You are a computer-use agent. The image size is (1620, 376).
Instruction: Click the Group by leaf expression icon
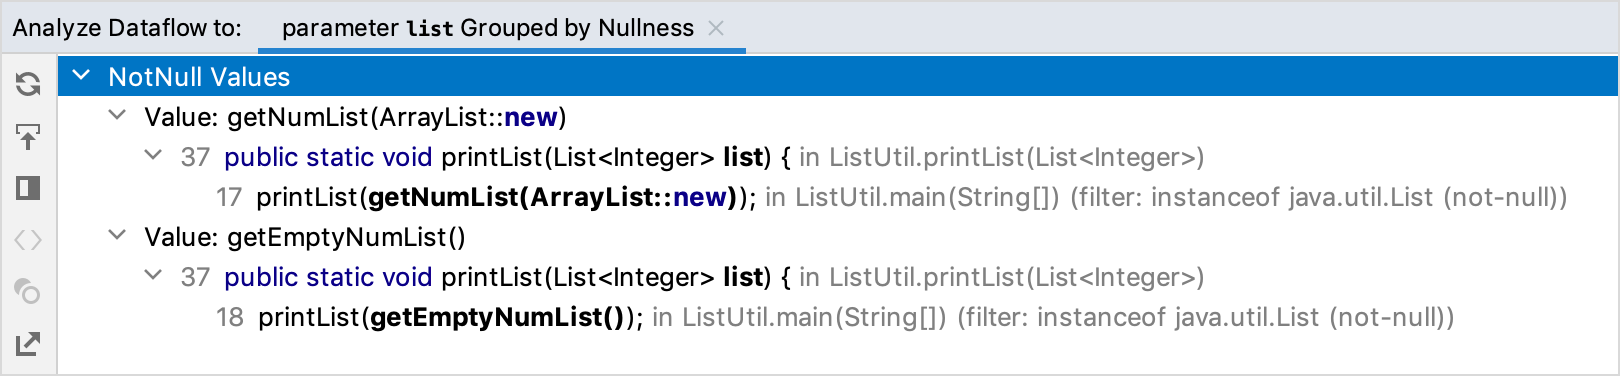click(x=28, y=240)
